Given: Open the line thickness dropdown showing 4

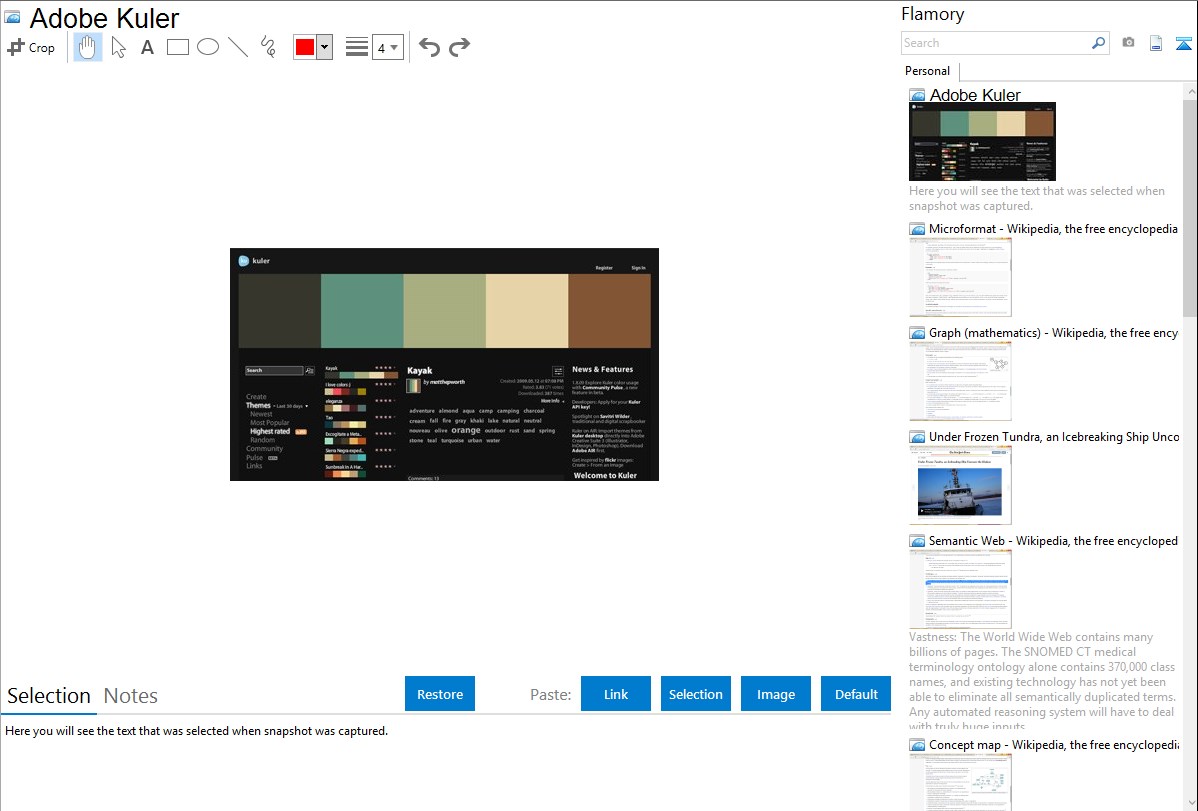Looking at the screenshot, I should click(388, 47).
